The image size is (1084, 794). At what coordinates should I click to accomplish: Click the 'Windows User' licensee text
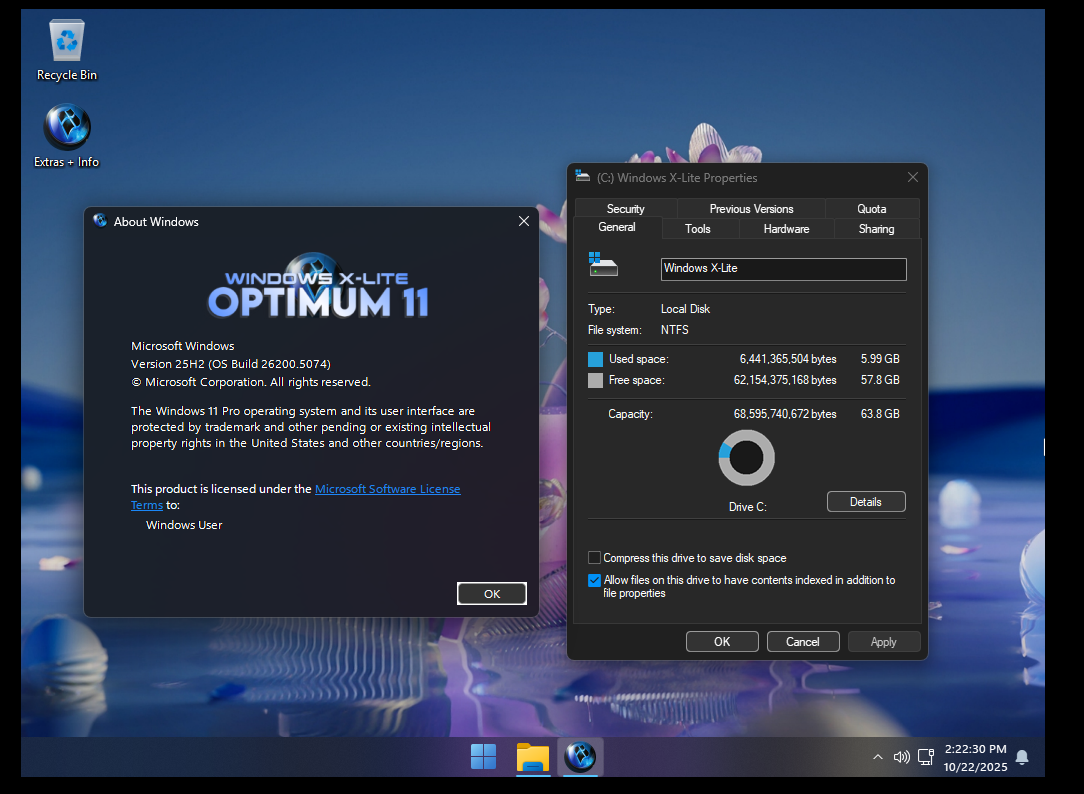184,525
